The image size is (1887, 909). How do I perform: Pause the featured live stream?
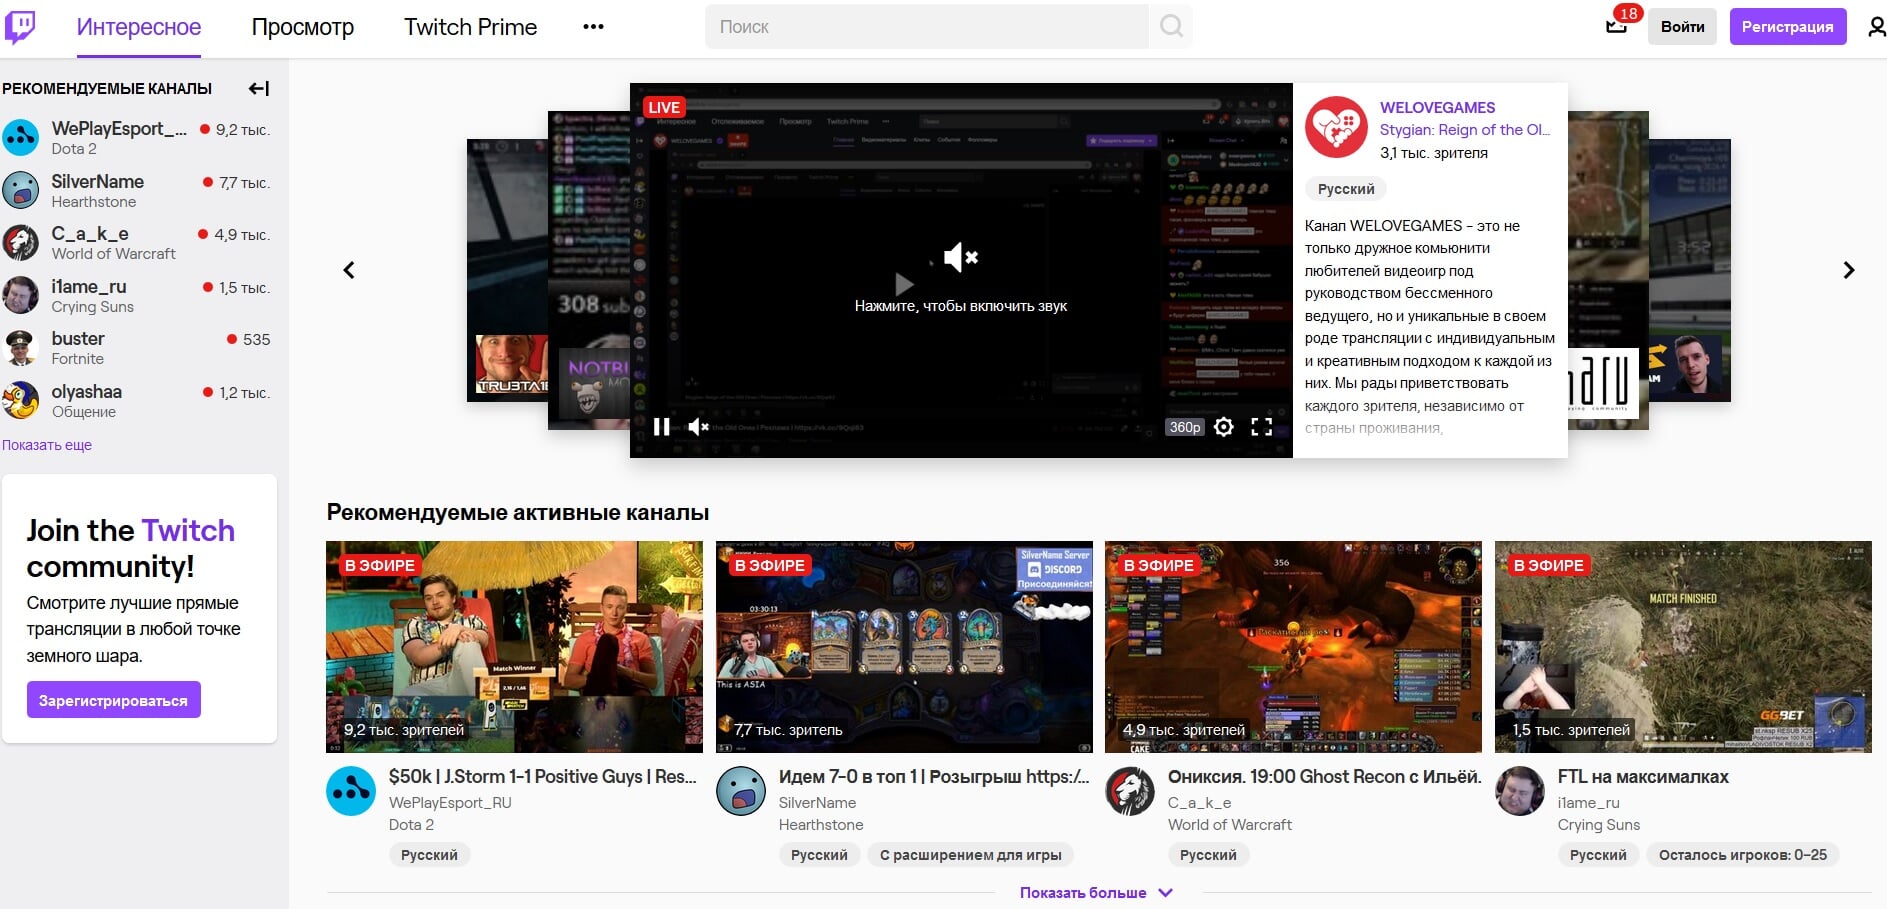tap(661, 427)
